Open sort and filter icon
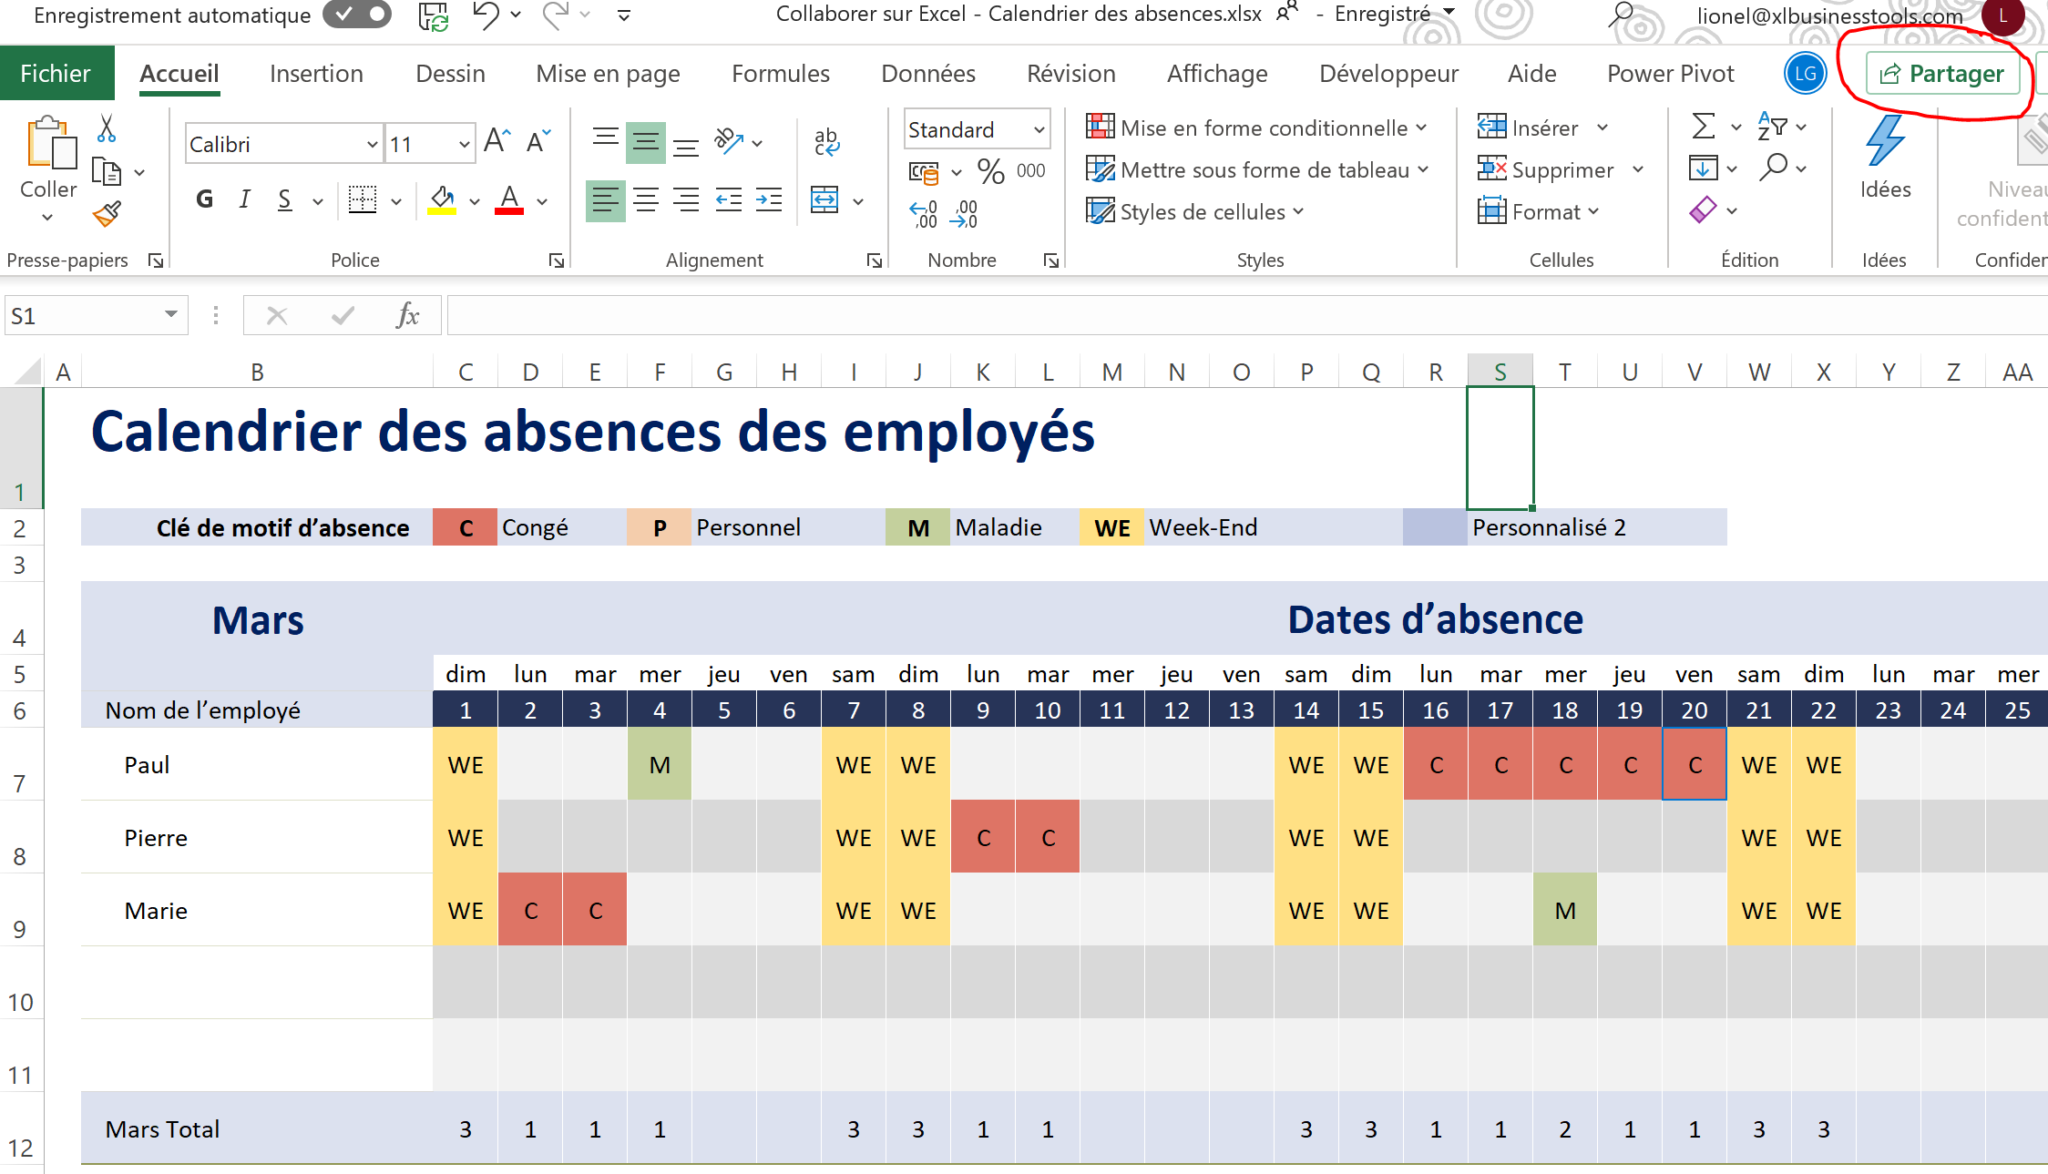This screenshot has height=1174, width=2048. tap(1772, 126)
